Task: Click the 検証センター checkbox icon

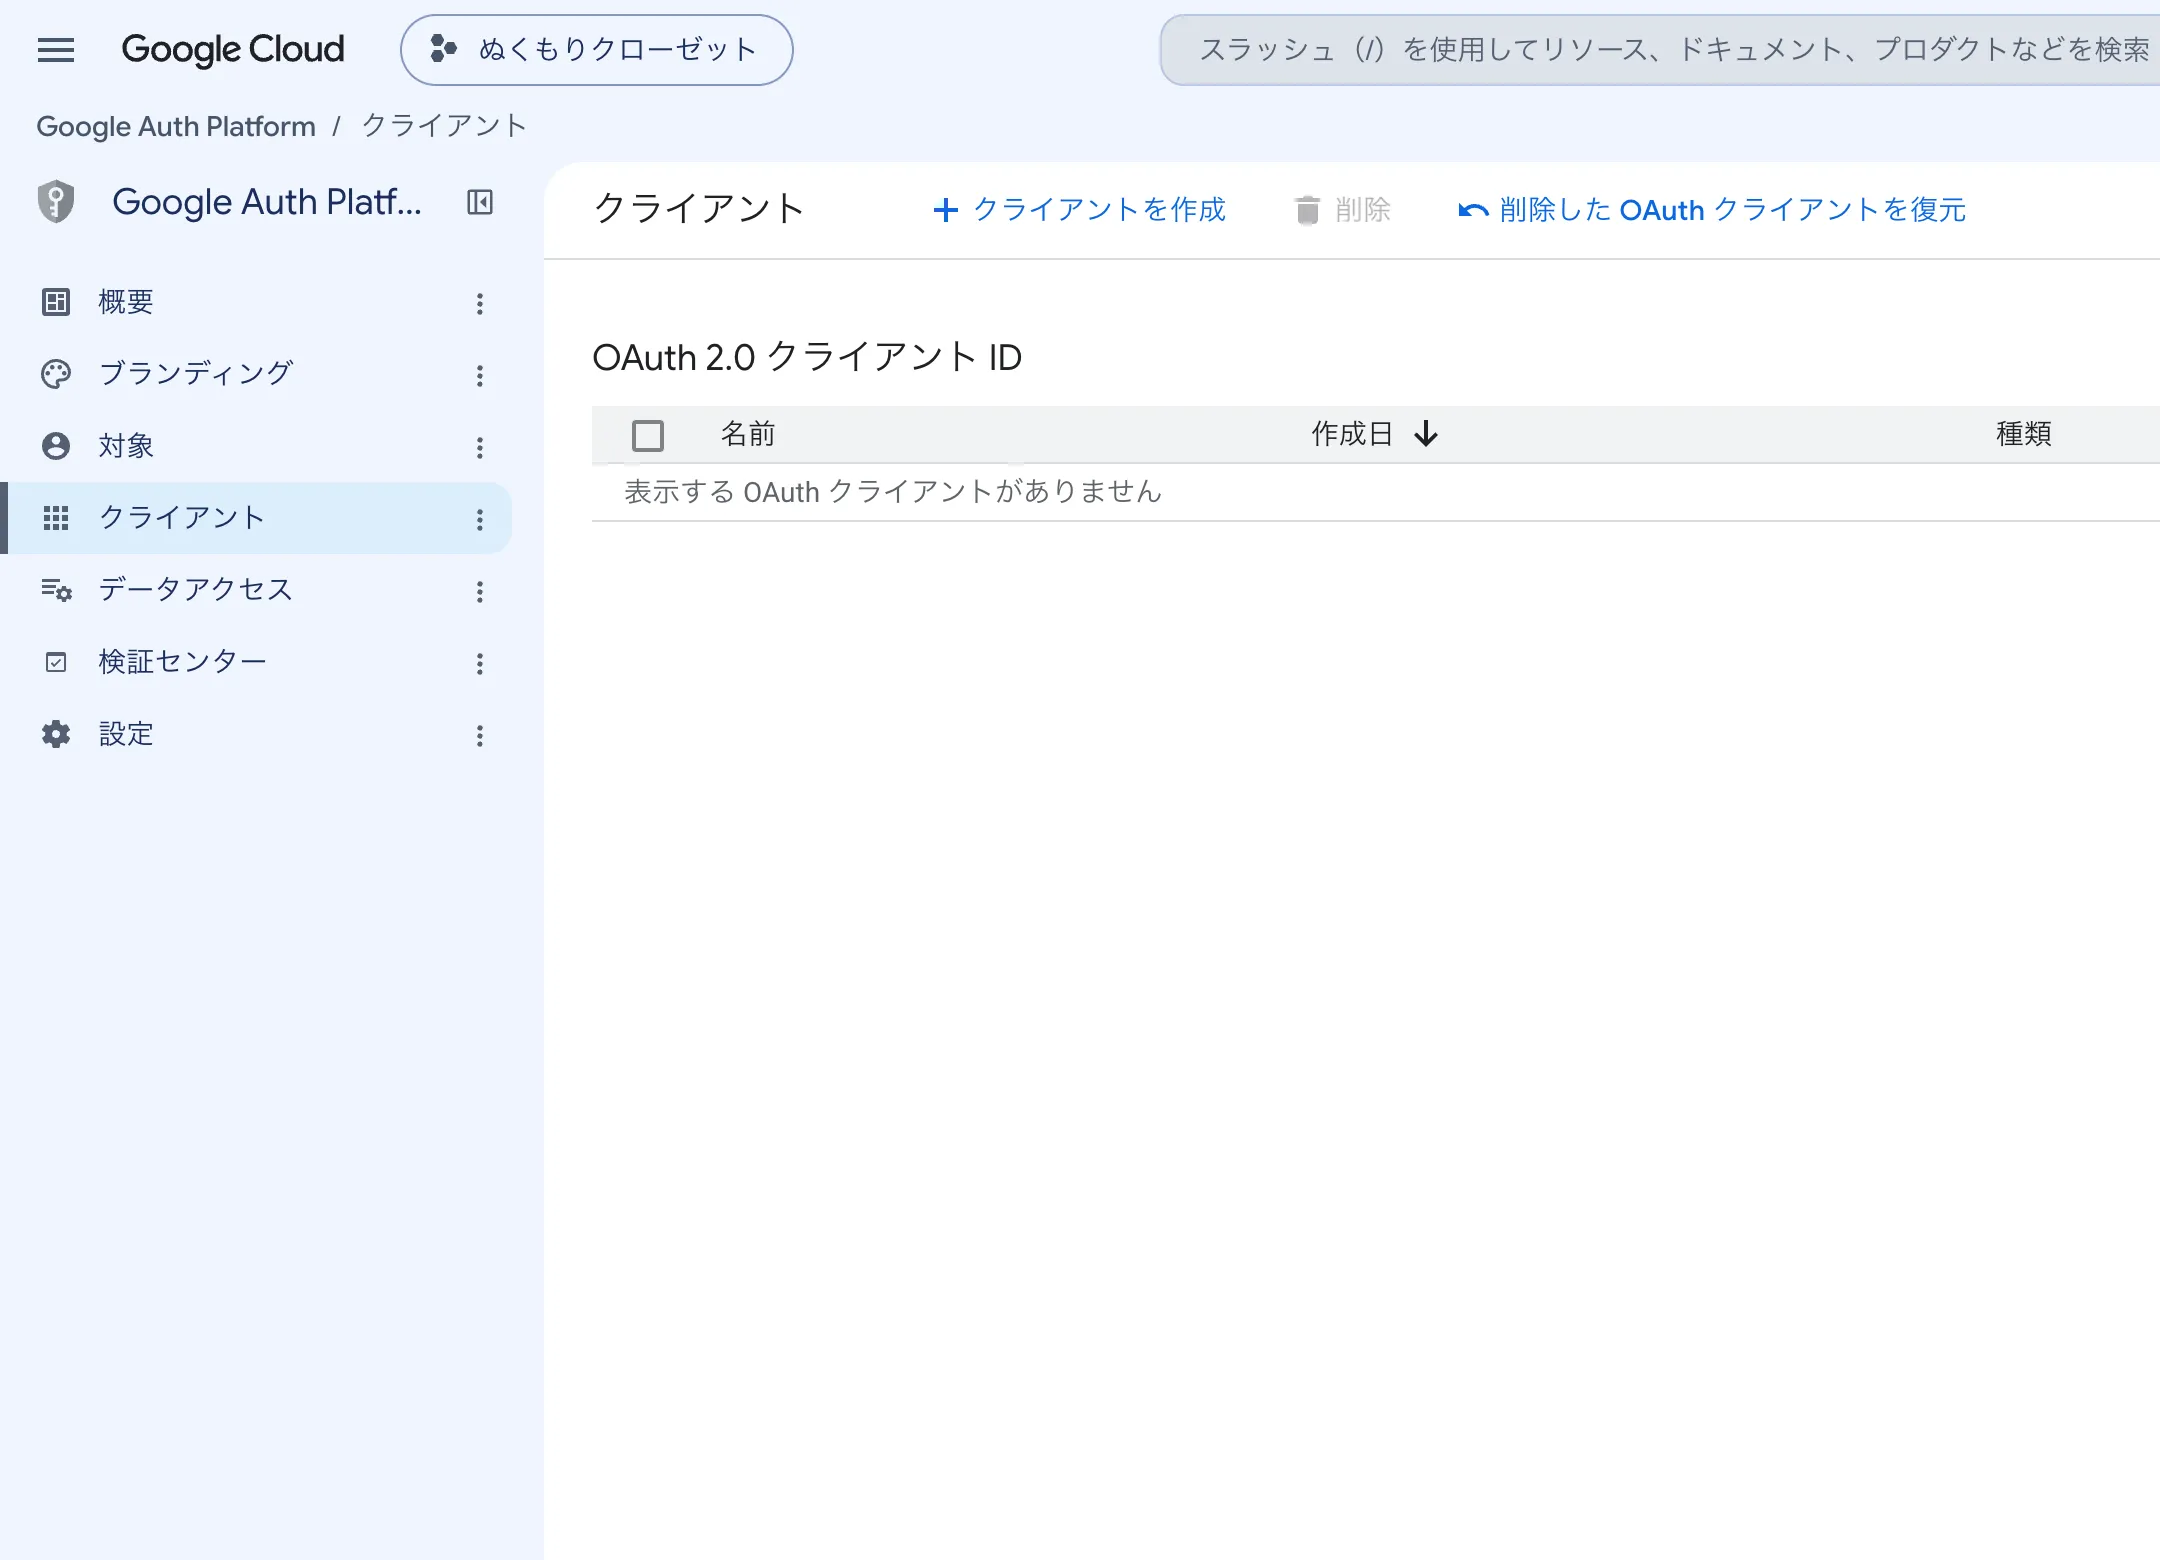Action: 56,662
